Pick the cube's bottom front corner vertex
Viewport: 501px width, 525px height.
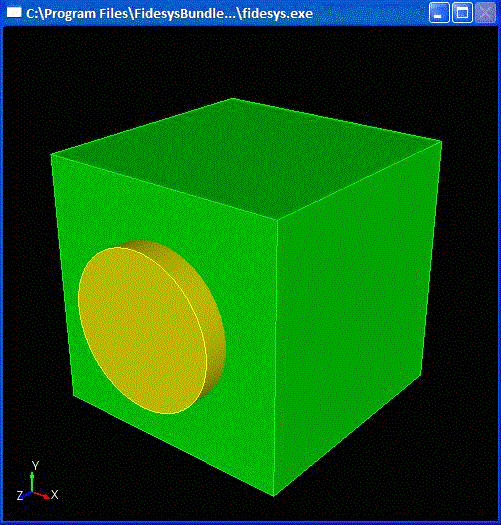[274, 496]
